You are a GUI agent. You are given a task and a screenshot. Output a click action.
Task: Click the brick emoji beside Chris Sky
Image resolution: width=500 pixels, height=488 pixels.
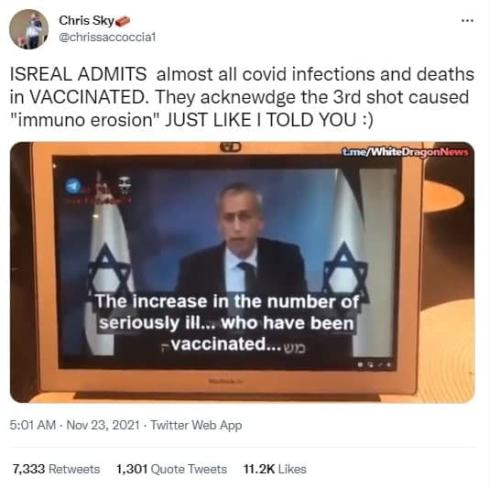(x=123, y=21)
